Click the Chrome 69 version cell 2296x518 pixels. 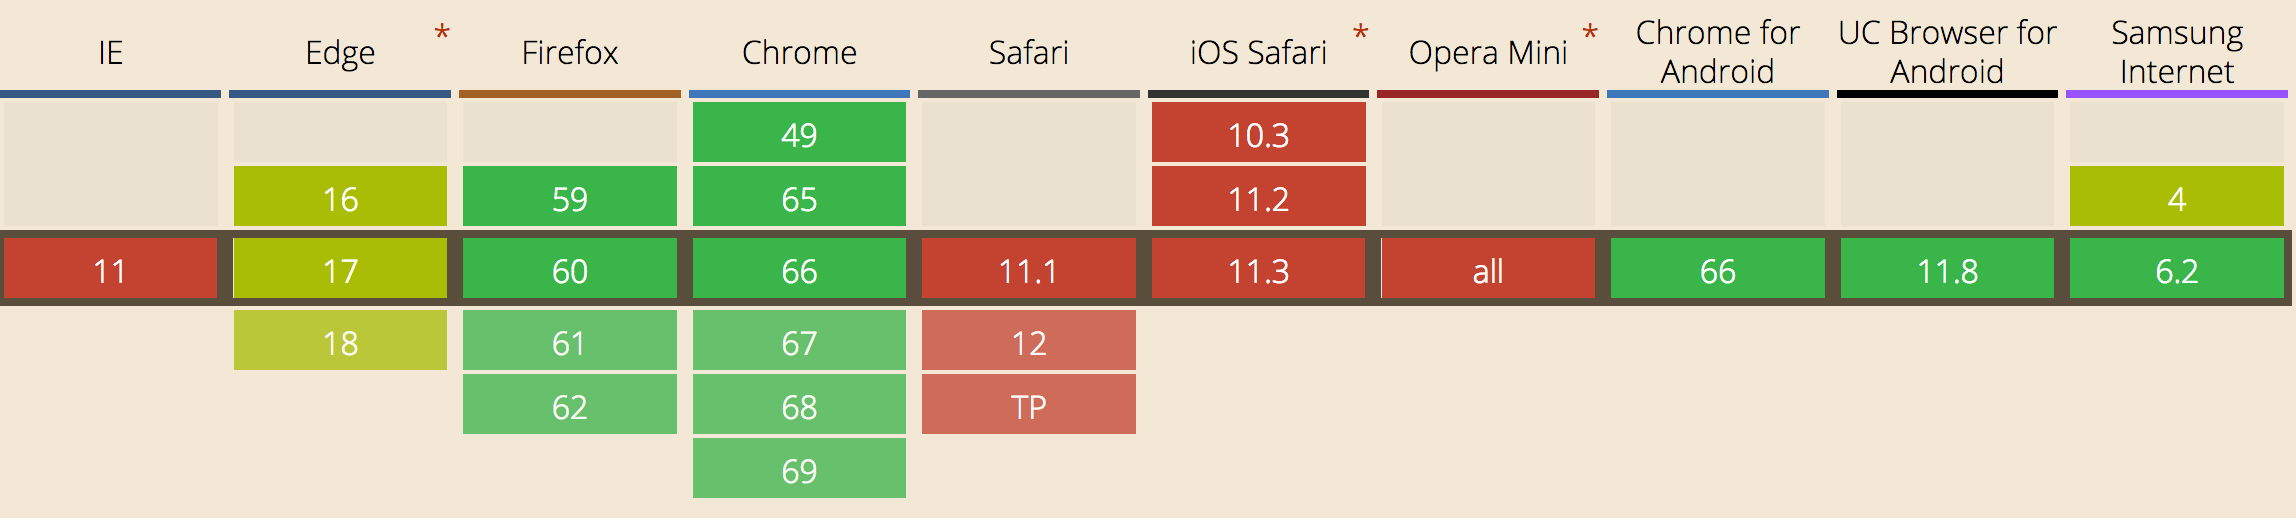click(x=799, y=468)
